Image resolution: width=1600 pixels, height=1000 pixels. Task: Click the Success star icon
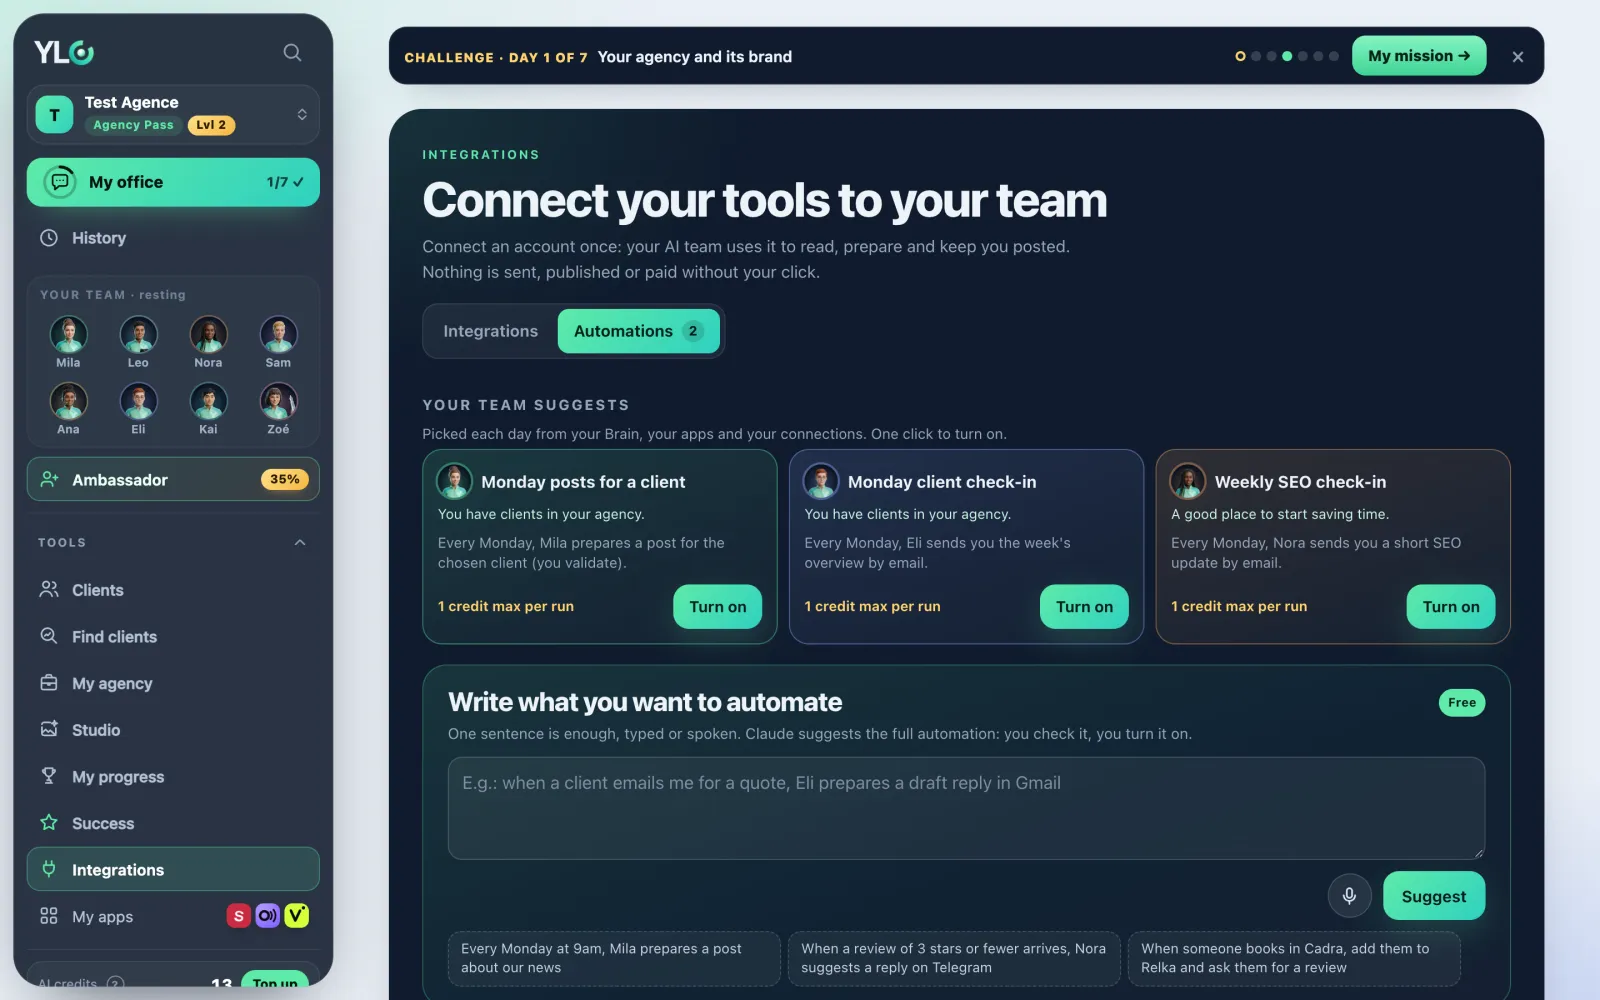click(48, 823)
